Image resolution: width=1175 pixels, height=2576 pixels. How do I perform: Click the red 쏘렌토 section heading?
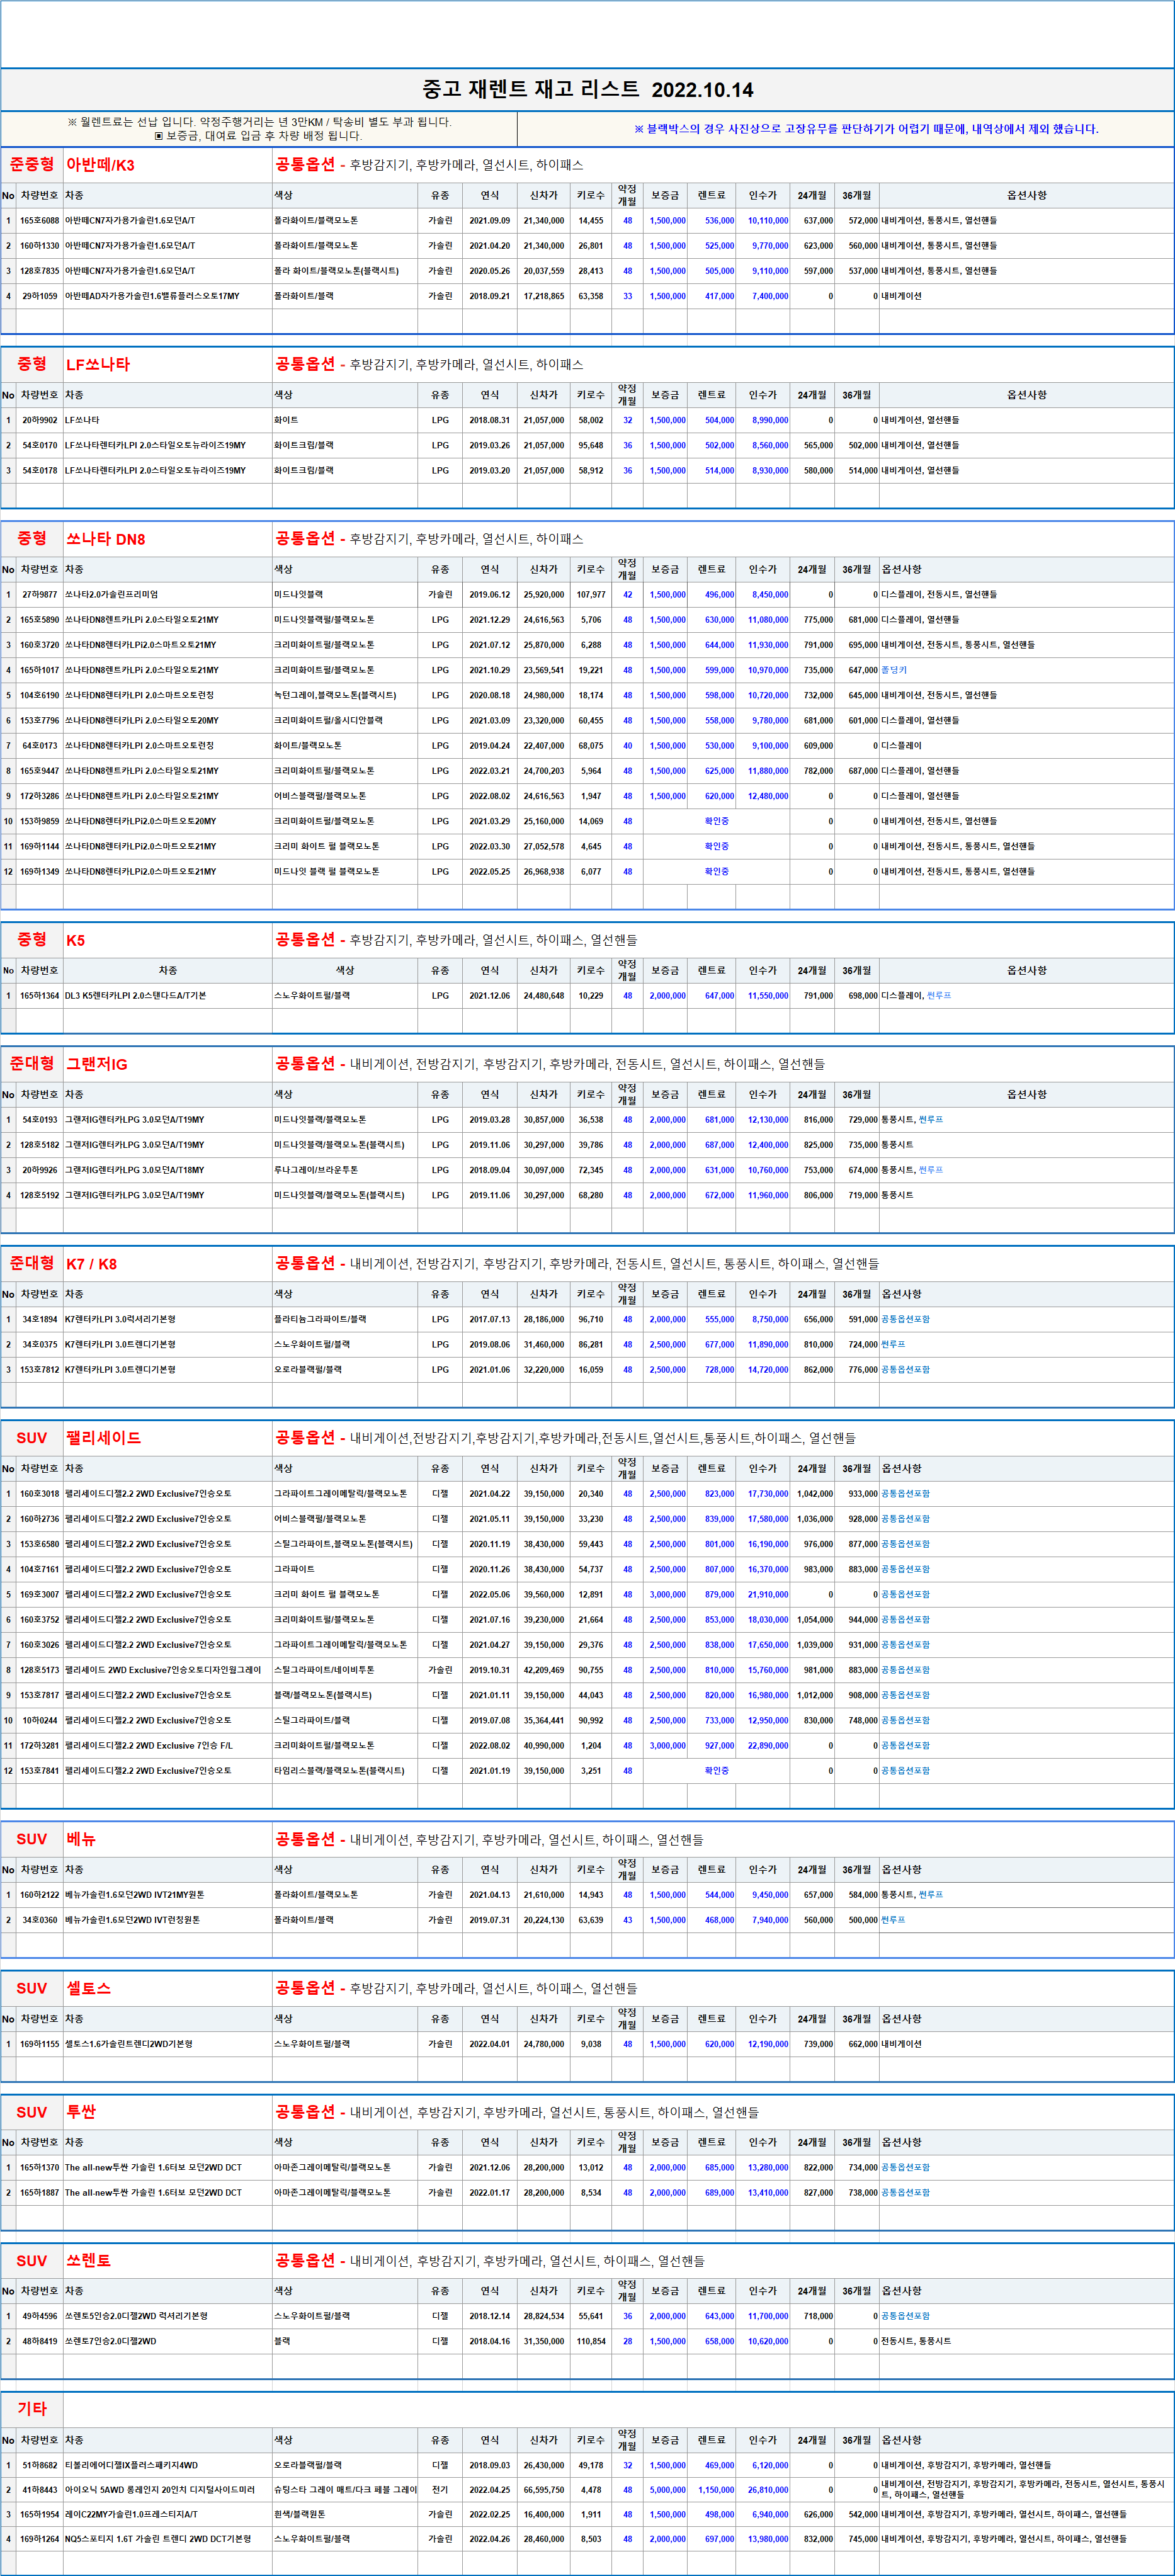[x=89, y=2261]
